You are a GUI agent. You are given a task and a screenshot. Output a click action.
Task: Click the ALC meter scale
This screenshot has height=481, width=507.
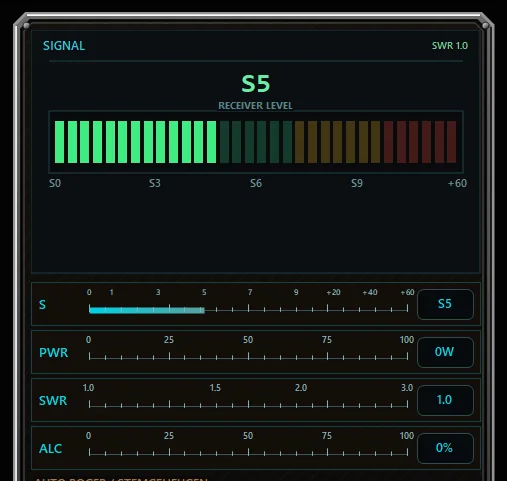tap(248, 452)
